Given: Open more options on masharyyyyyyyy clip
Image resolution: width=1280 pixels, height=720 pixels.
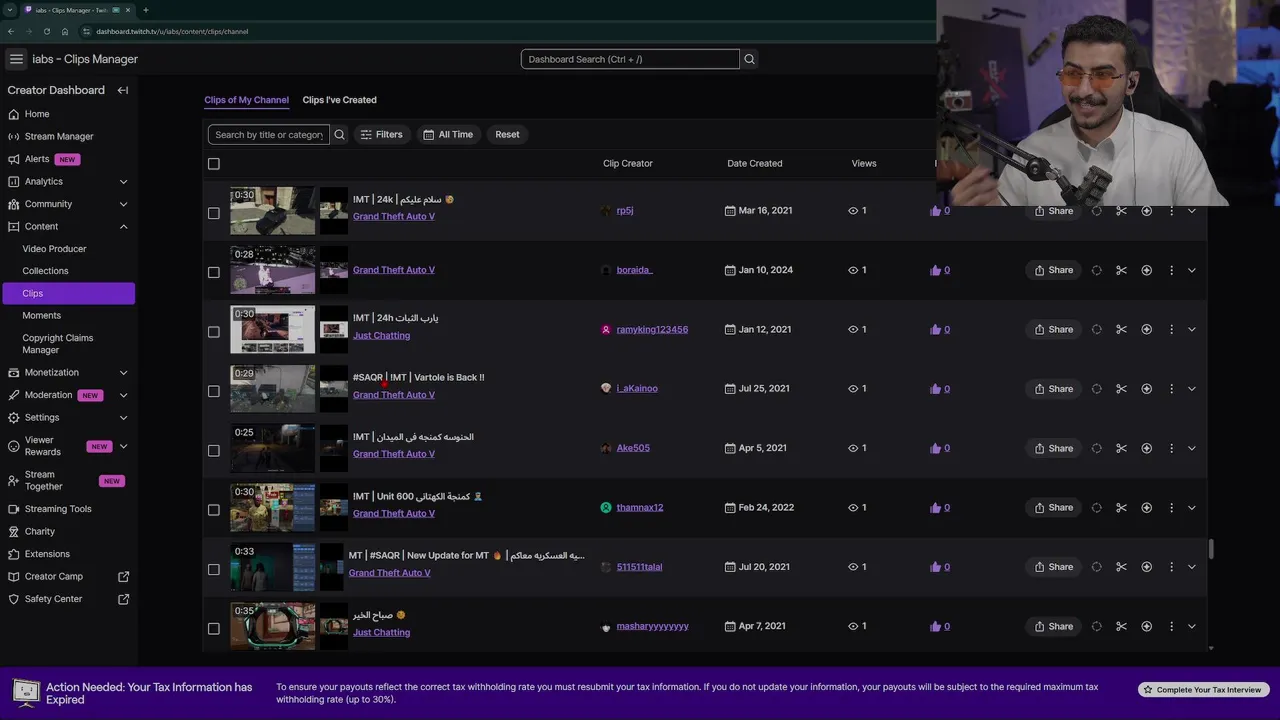Looking at the screenshot, I should 1171,626.
